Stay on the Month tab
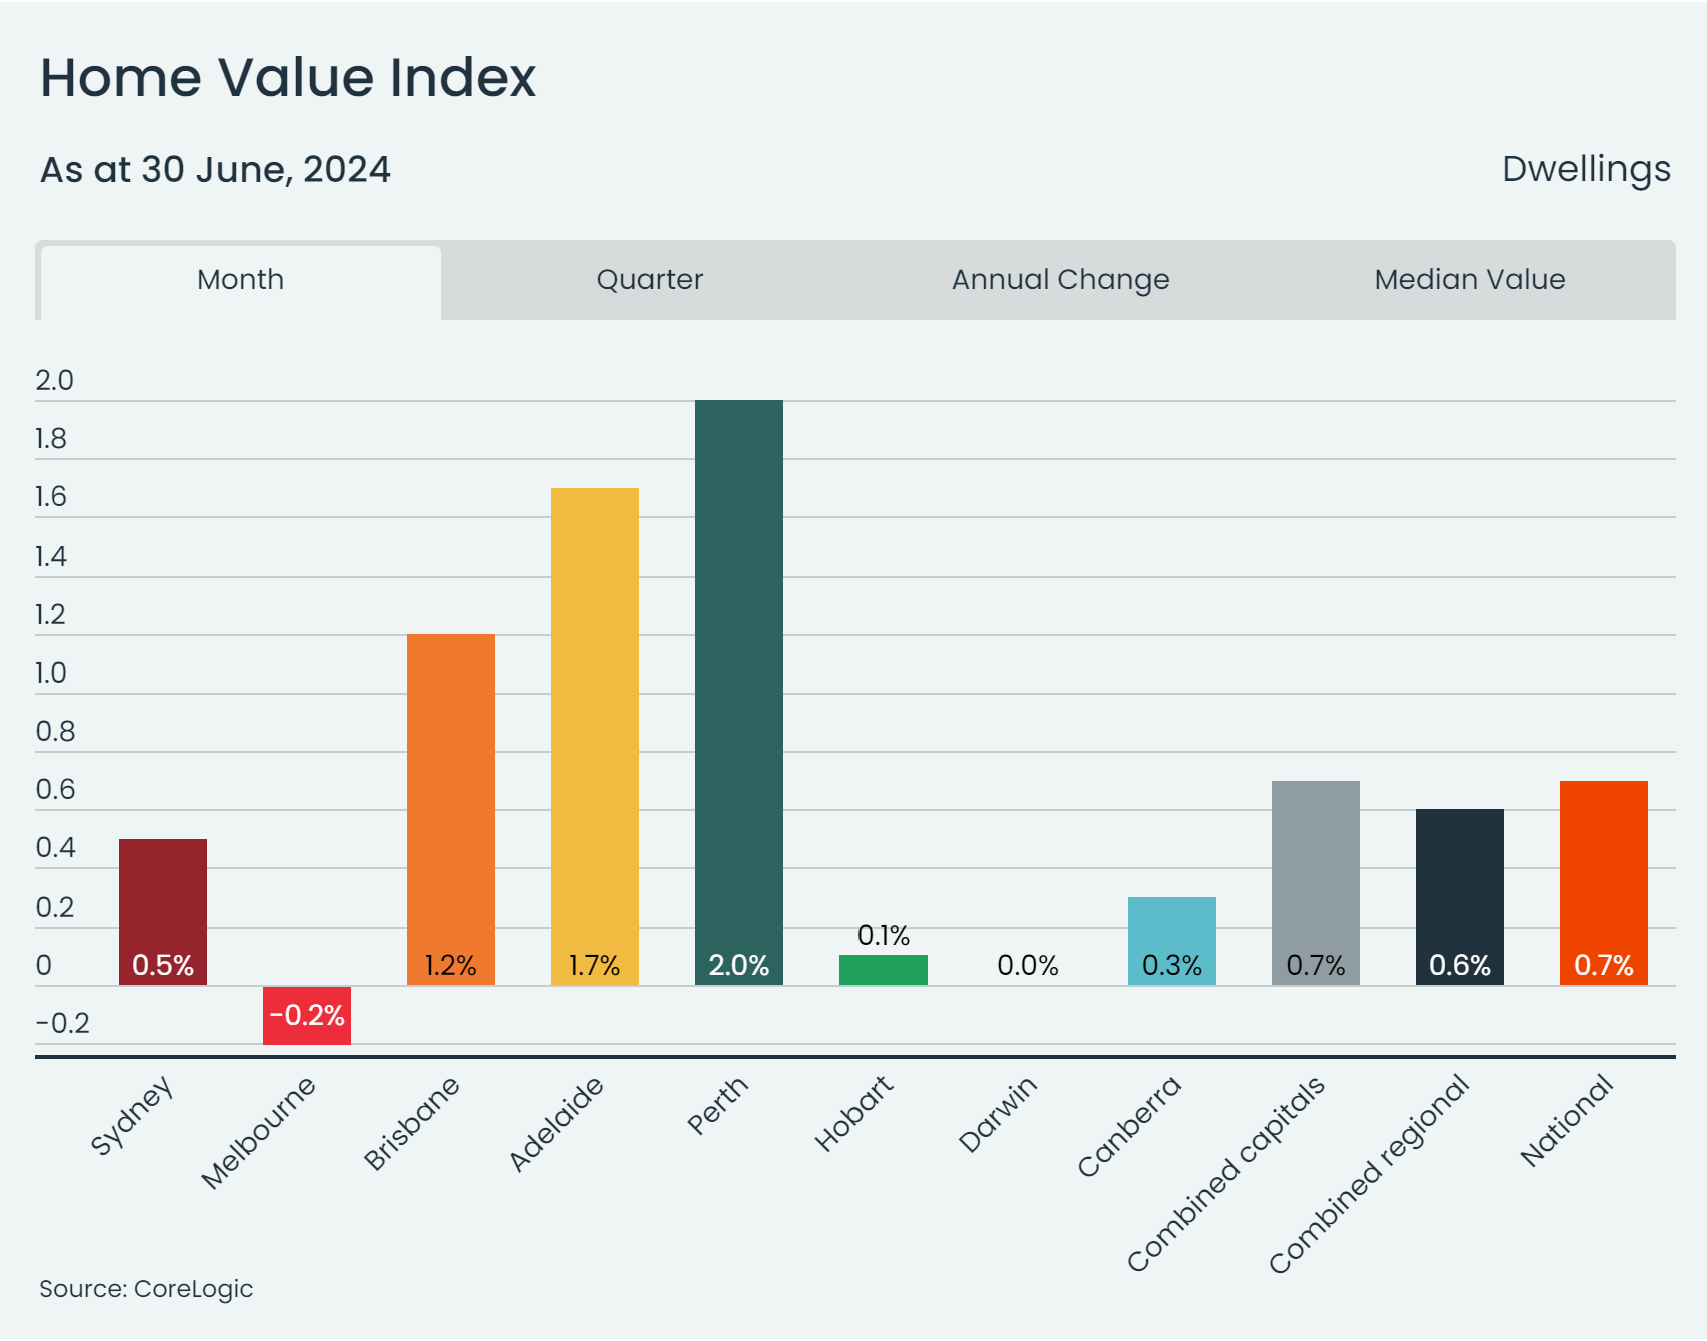This screenshot has width=1707, height=1341. [x=239, y=280]
